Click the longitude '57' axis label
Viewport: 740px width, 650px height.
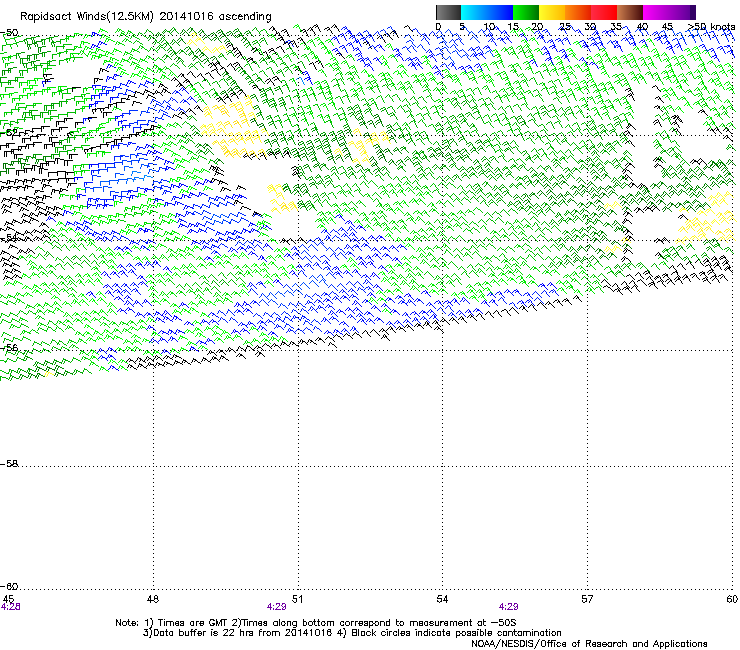[587, 599]
